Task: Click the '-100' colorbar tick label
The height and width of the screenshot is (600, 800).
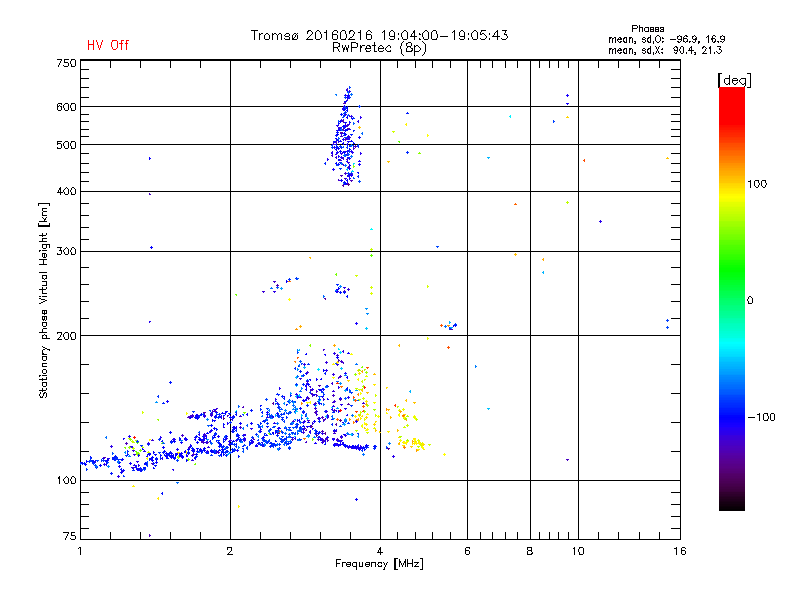Action: 762,417
